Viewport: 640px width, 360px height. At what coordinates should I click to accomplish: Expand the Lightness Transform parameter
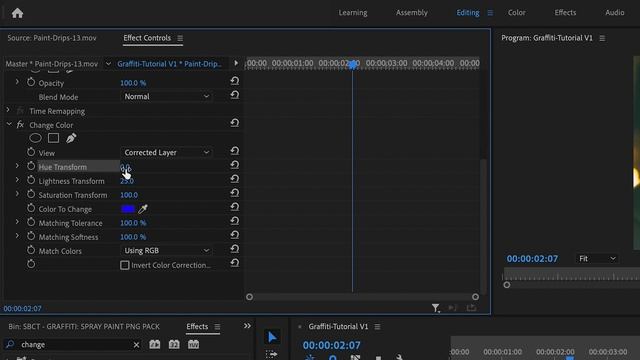coord(17,180)
